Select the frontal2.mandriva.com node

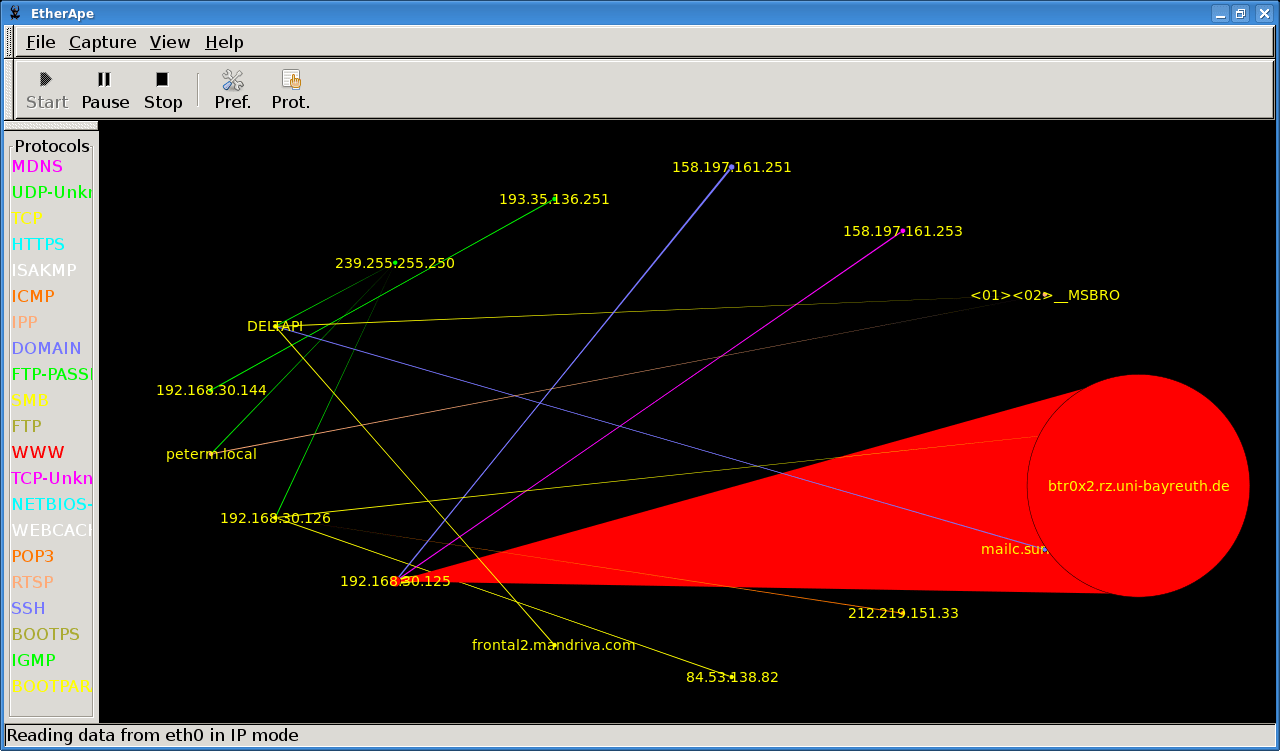(553, 645)
